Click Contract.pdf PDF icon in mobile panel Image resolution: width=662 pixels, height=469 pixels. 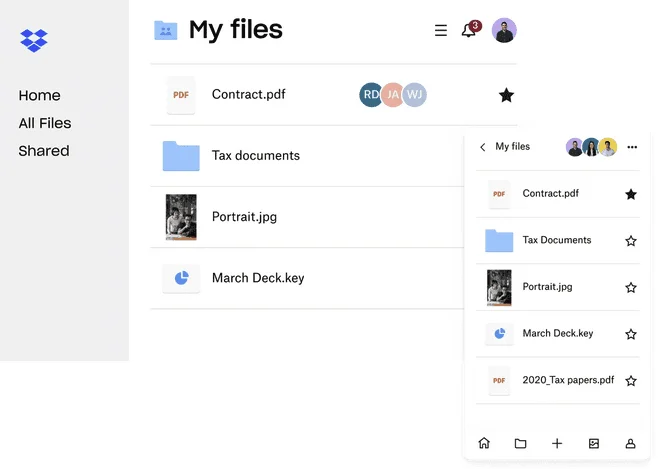coord(499,194)
